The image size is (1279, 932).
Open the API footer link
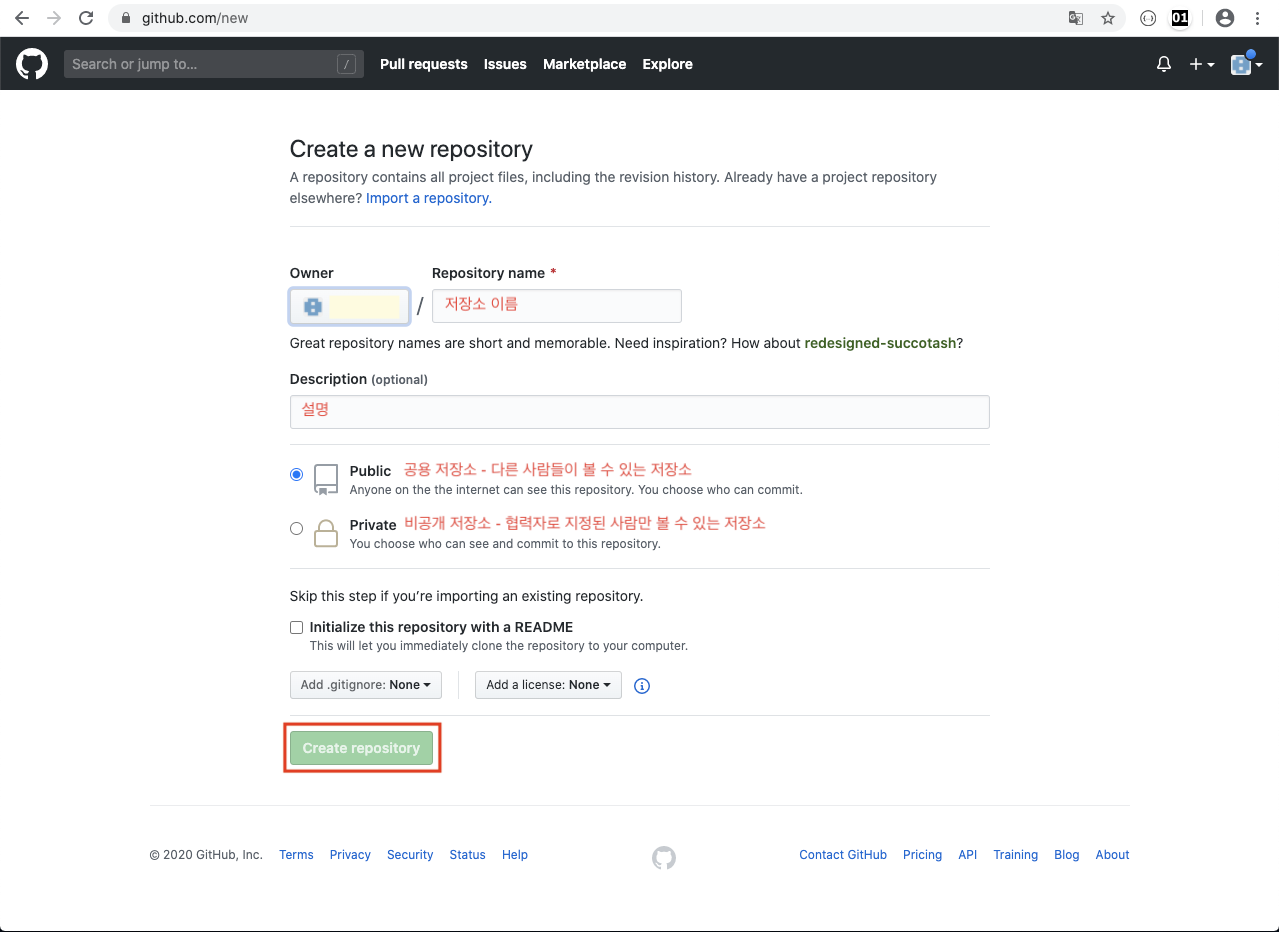click(x=967, y=855)
